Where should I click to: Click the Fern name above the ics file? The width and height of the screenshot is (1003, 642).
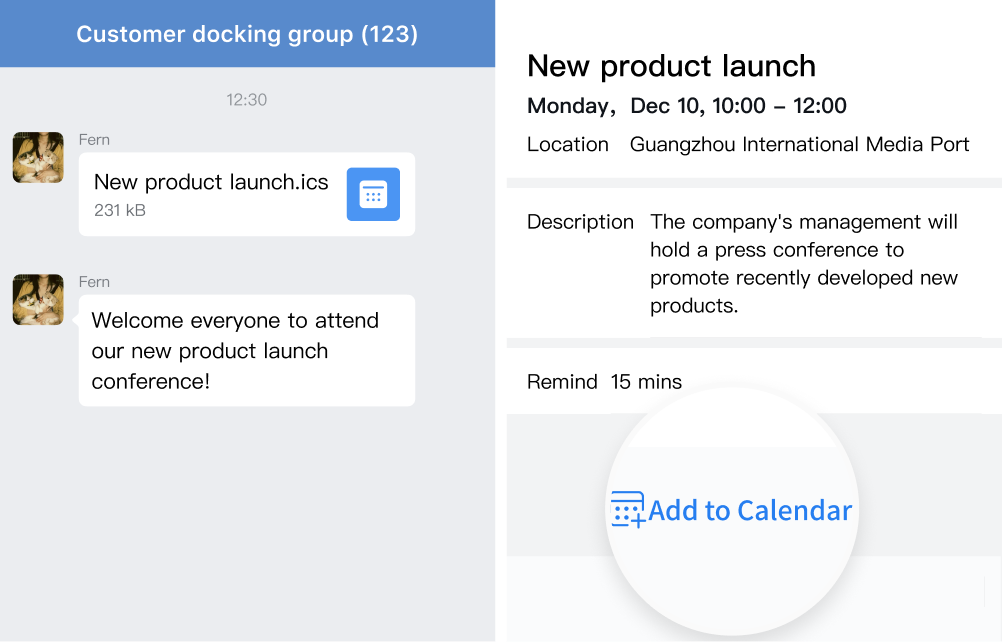[x=94, y=139]
